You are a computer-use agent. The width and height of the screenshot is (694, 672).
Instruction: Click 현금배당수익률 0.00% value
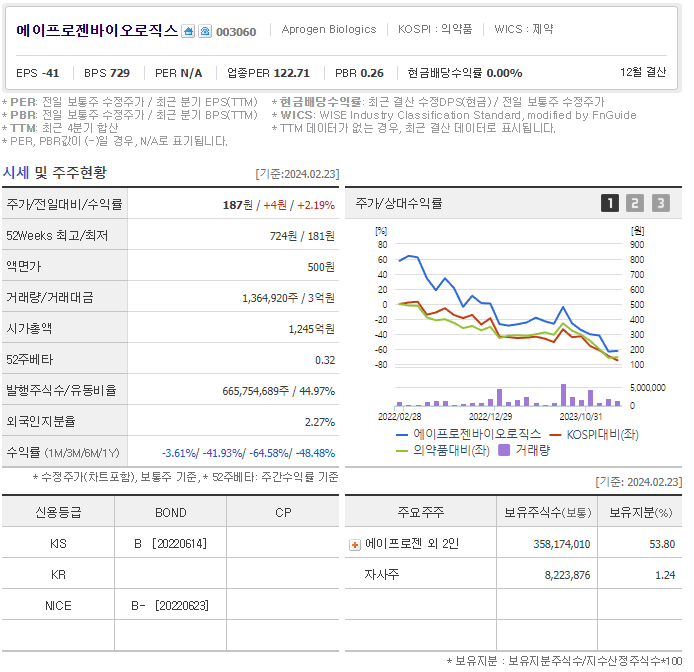[x=465, y=73]
